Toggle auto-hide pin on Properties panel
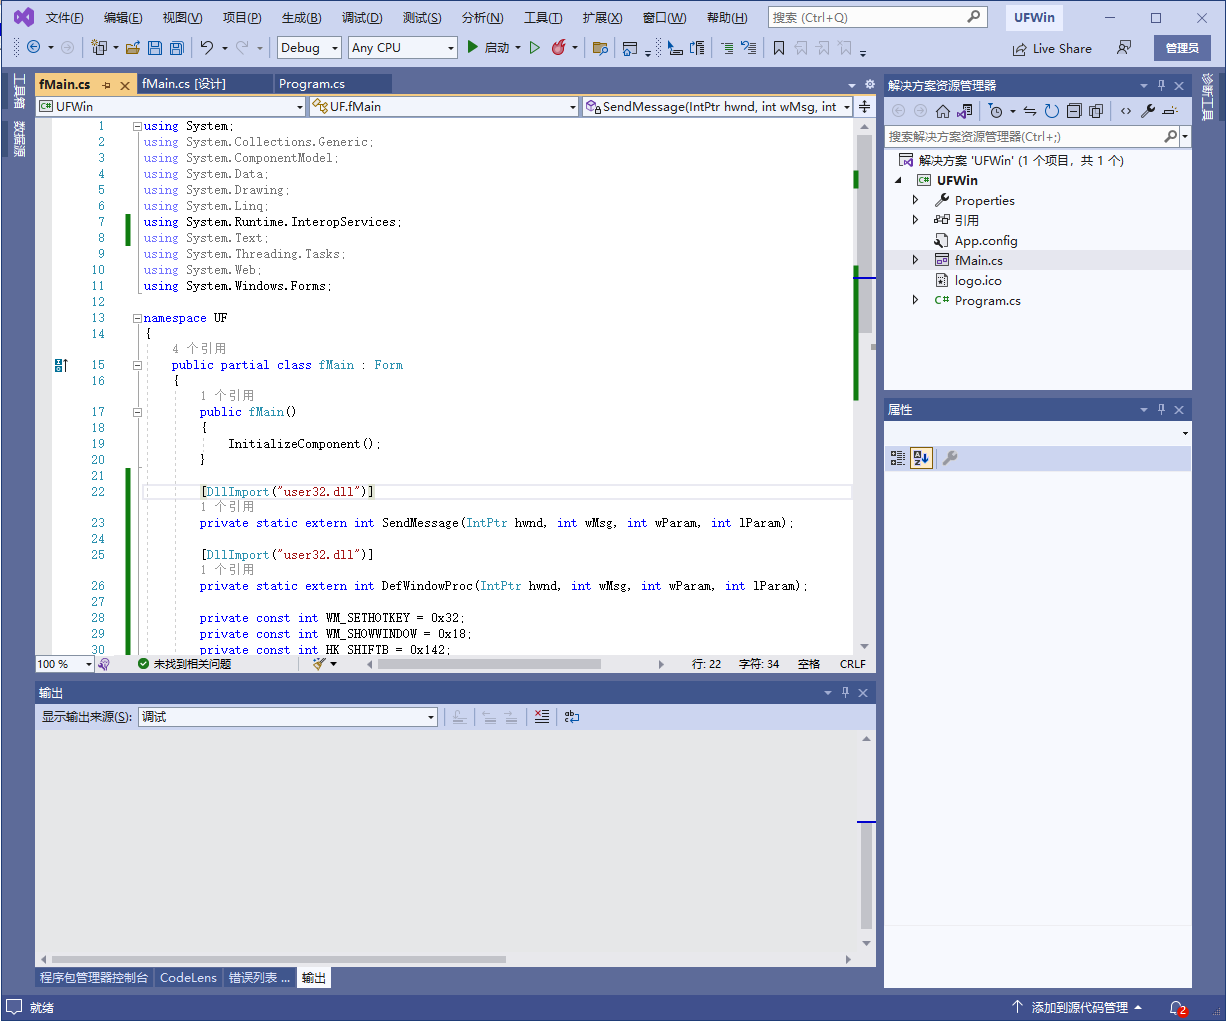1226x1021 pixels. pyautogui.click(x=1161, y=409)
